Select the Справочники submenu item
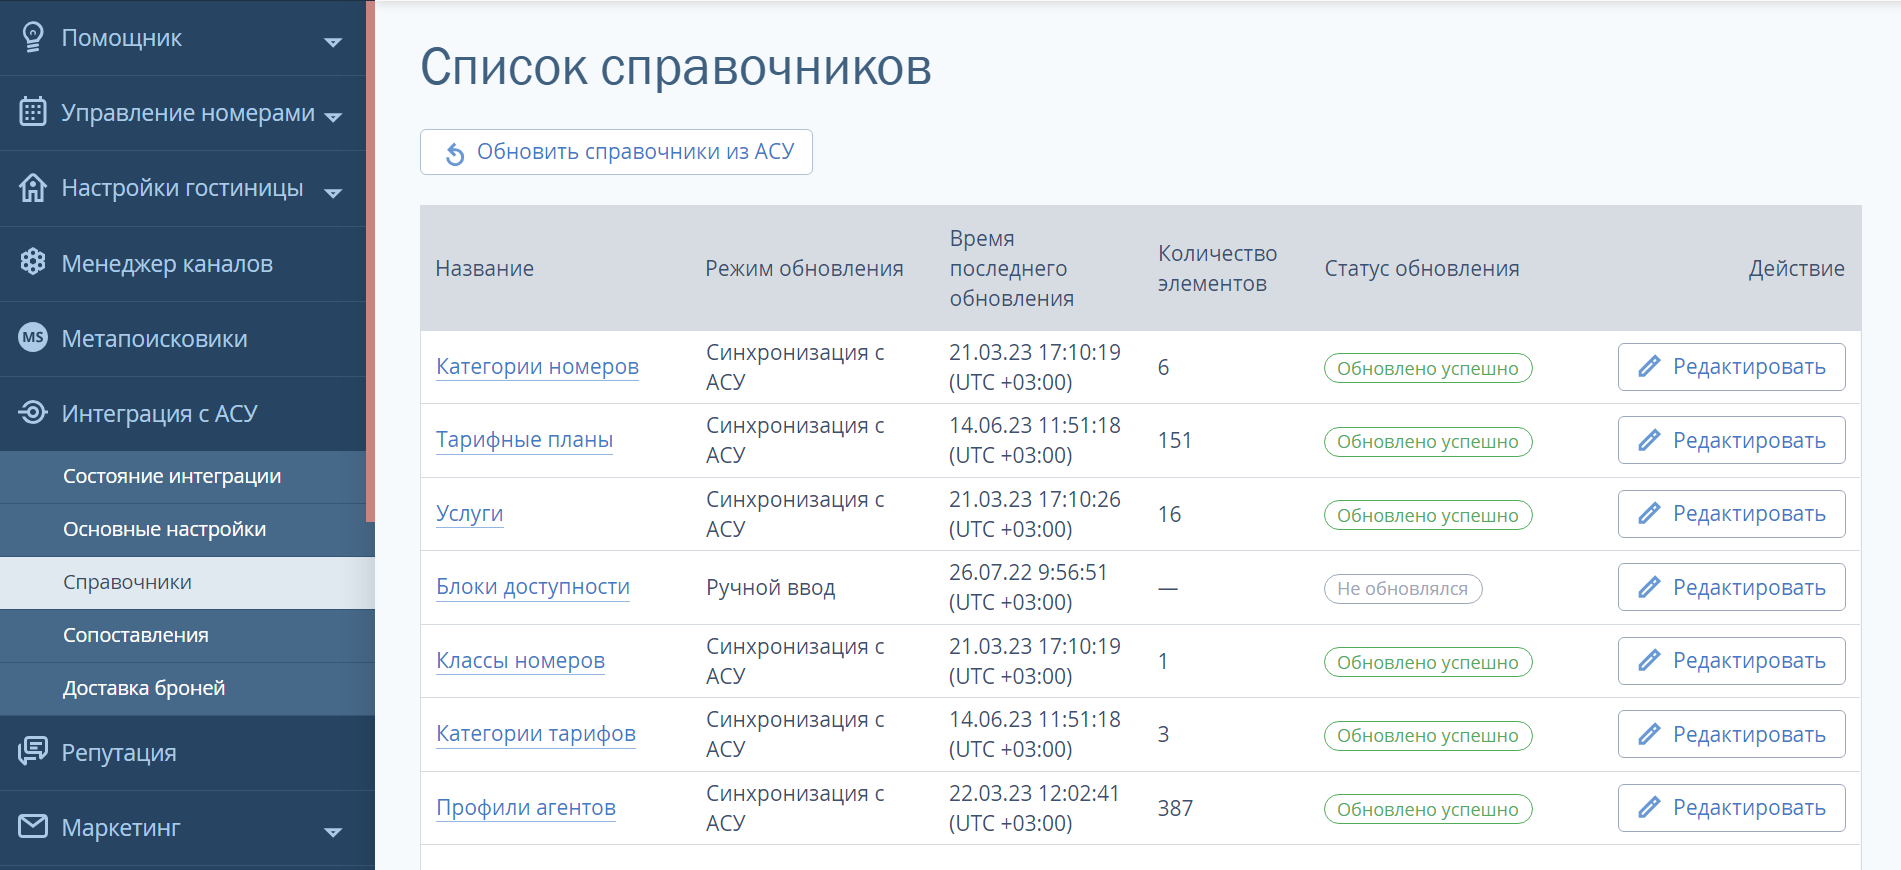1901x870 pixels. tap(187, 583)
